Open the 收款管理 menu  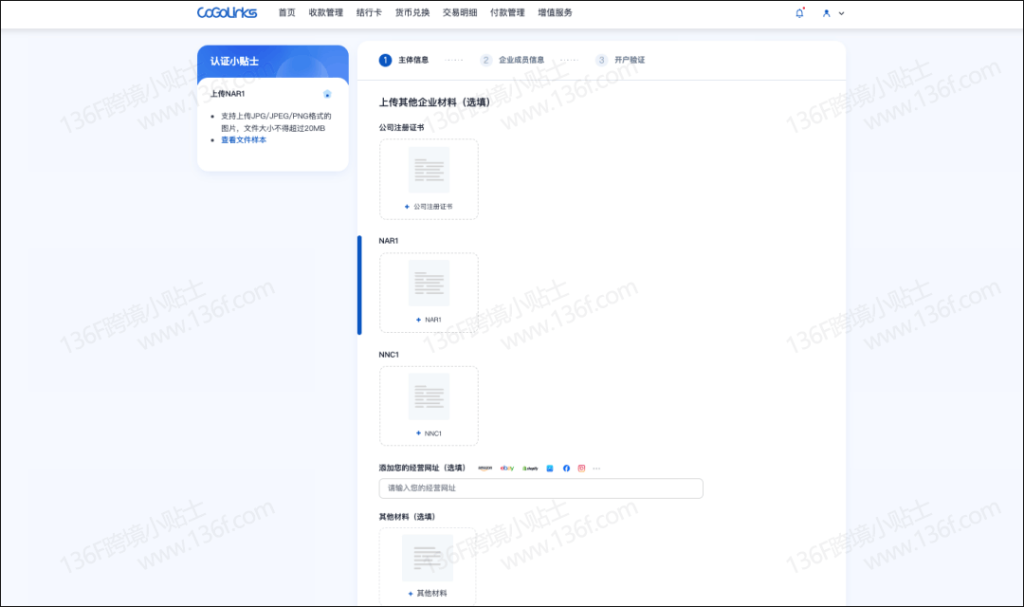click(x=326, y=12)
